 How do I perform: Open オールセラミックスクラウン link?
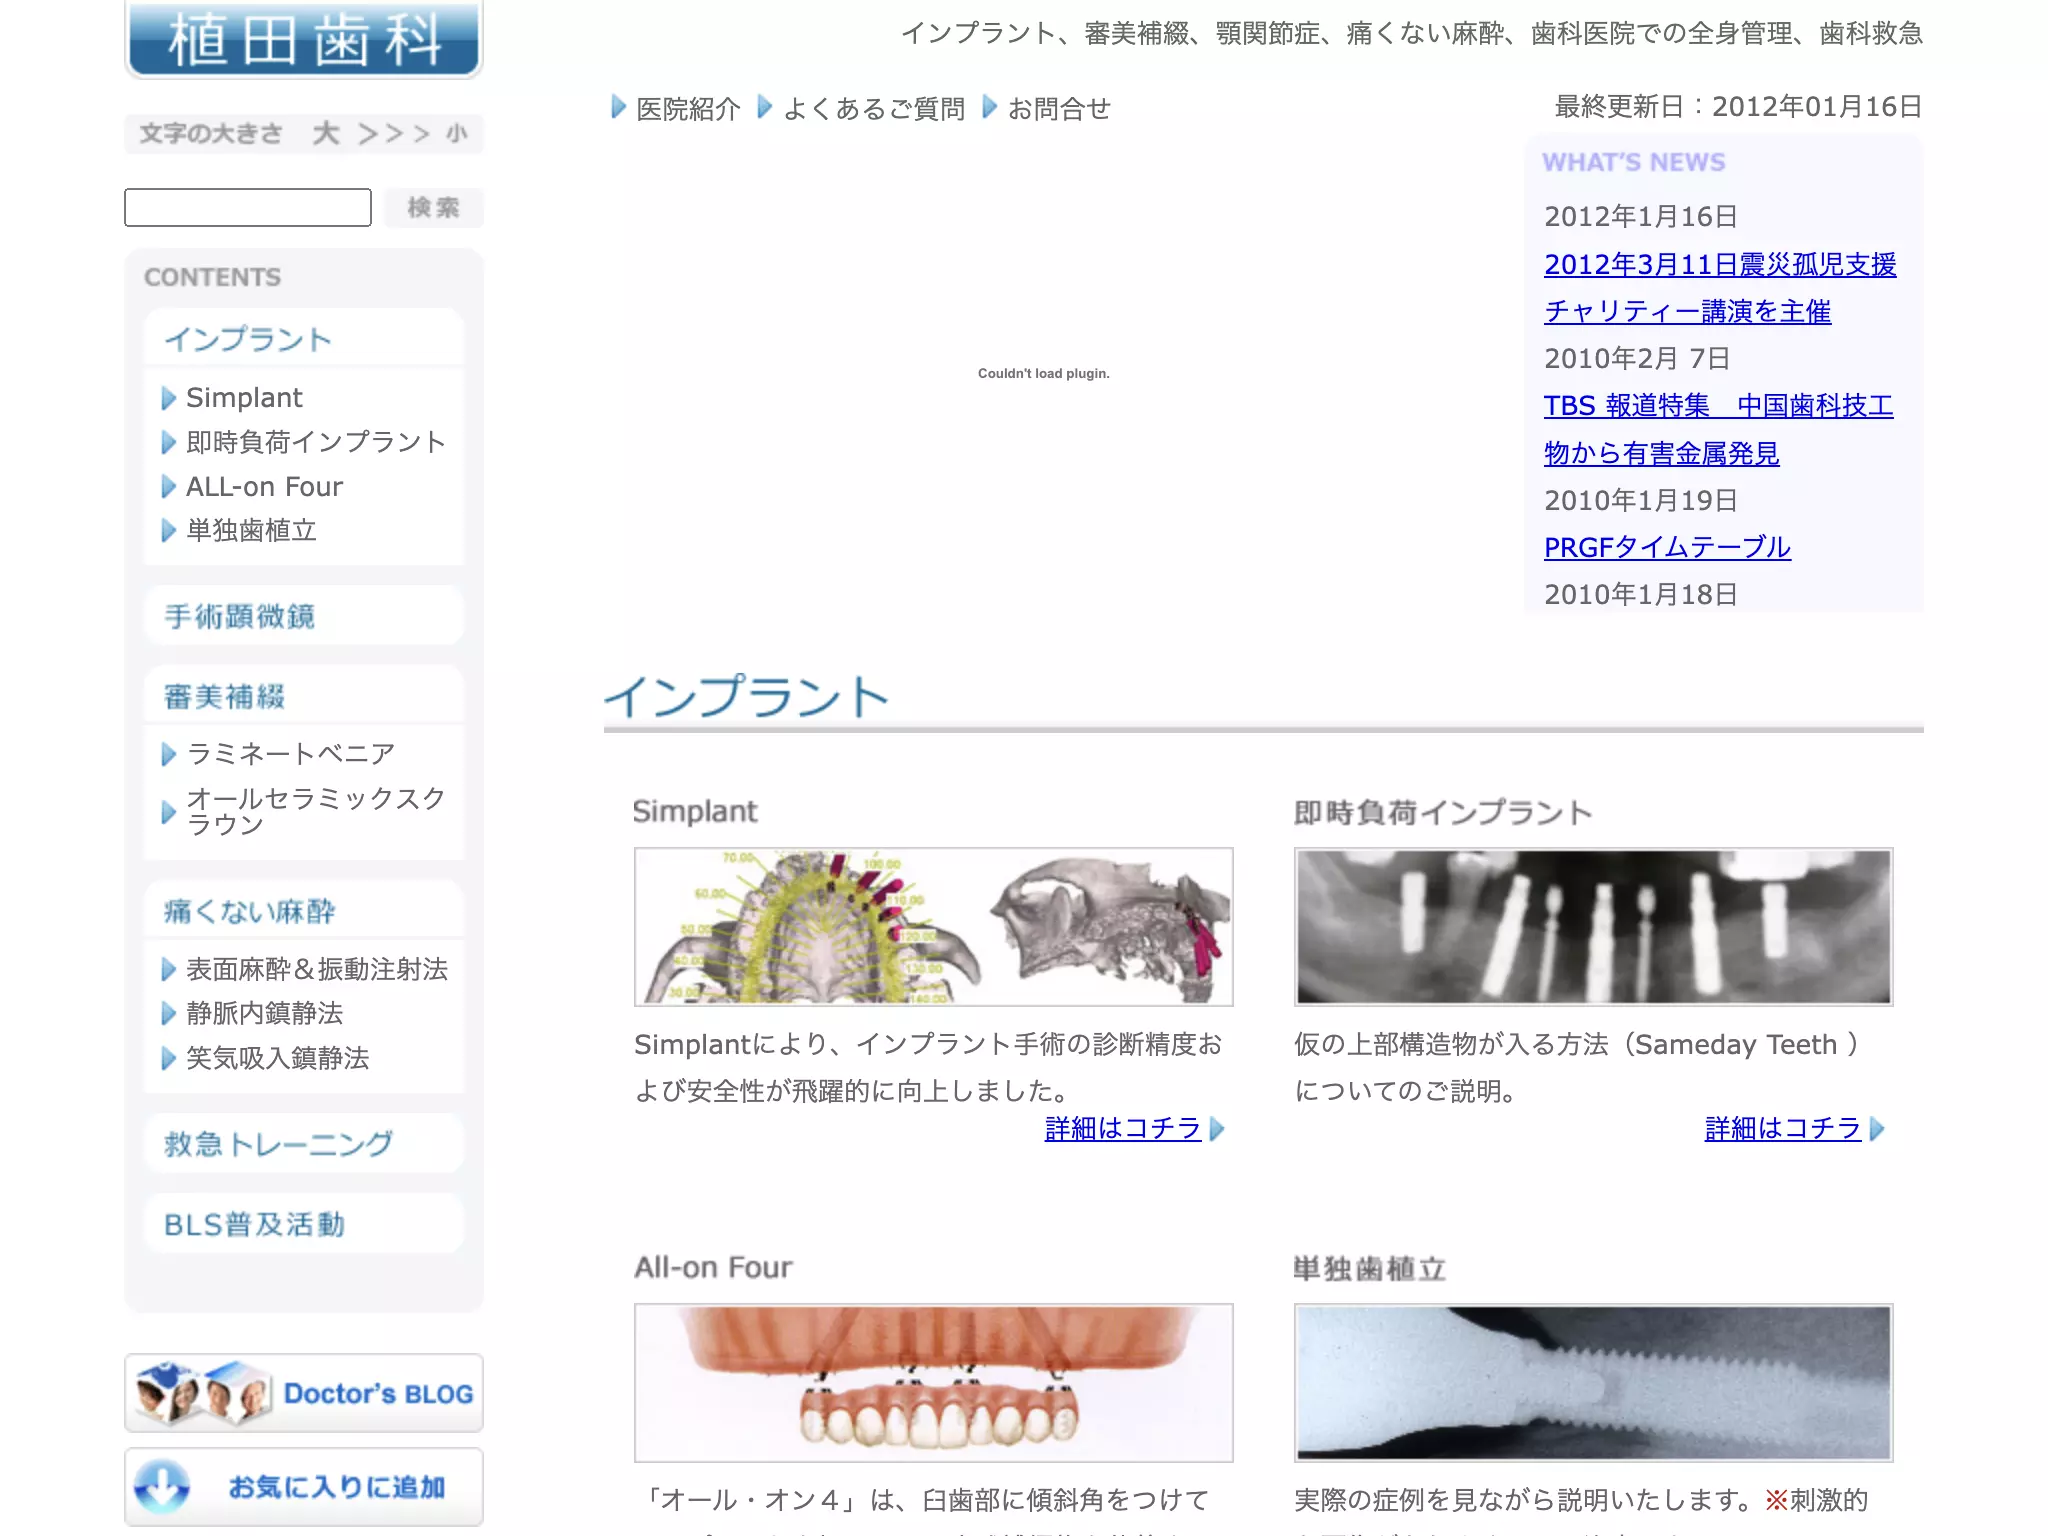point(316,811)
